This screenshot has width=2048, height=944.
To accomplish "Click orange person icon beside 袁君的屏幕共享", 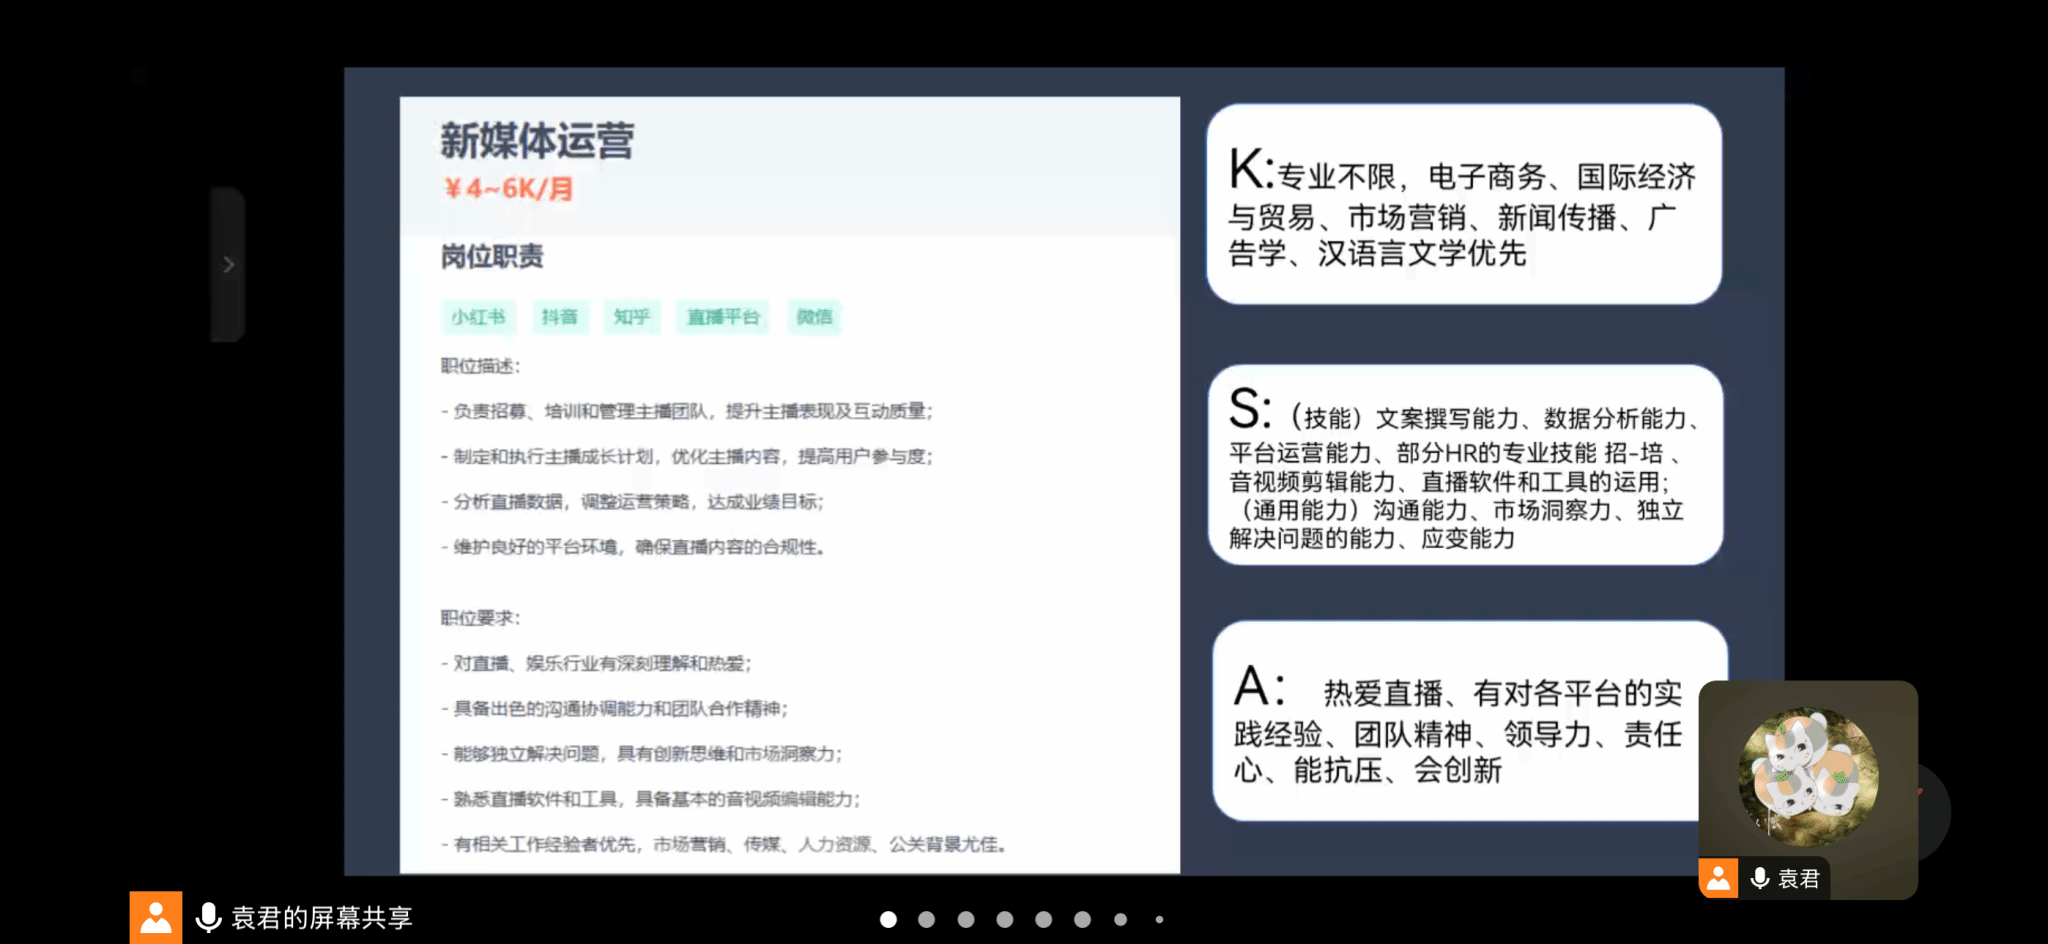I will [x=156, y=917].
